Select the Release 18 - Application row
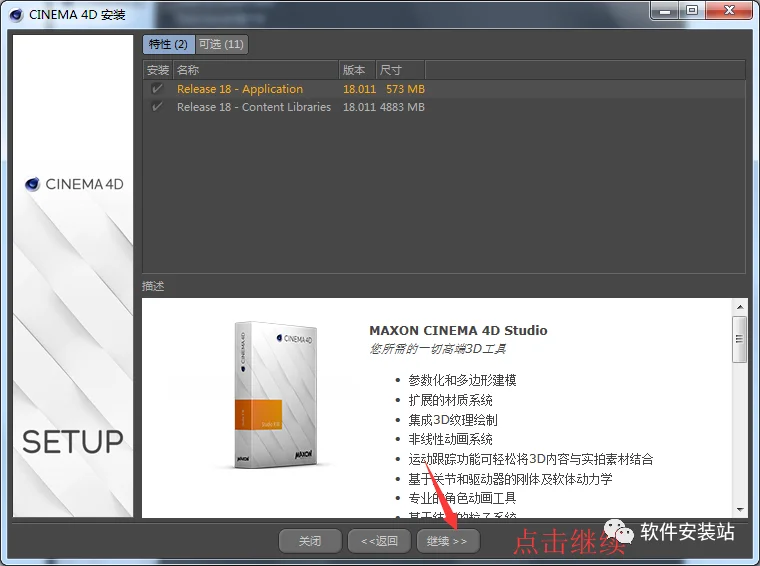 [x=444, y=89]
